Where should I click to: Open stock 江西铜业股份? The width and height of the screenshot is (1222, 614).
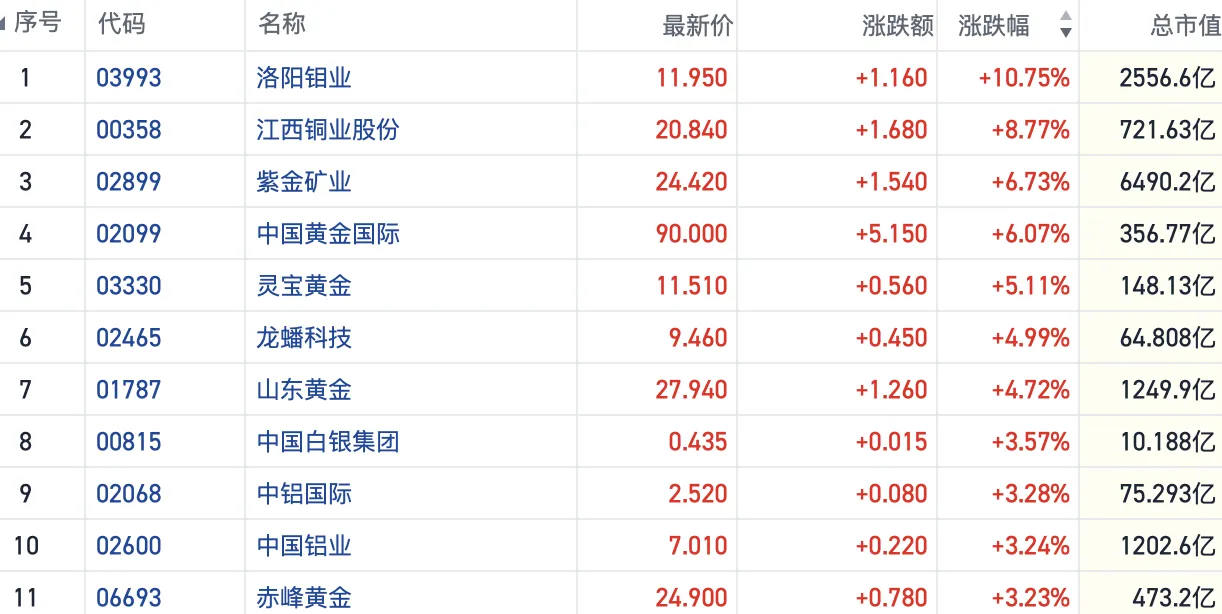click(328, 130)
